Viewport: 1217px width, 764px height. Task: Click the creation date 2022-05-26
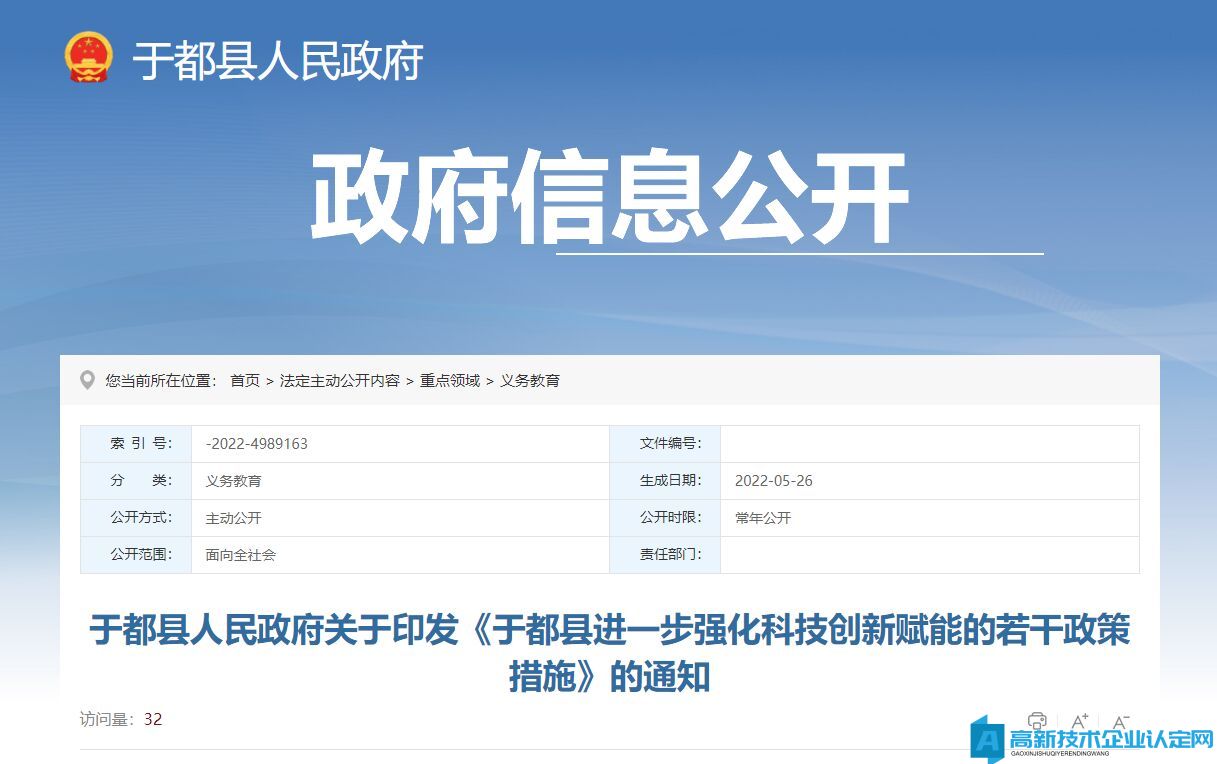(773, 481)
